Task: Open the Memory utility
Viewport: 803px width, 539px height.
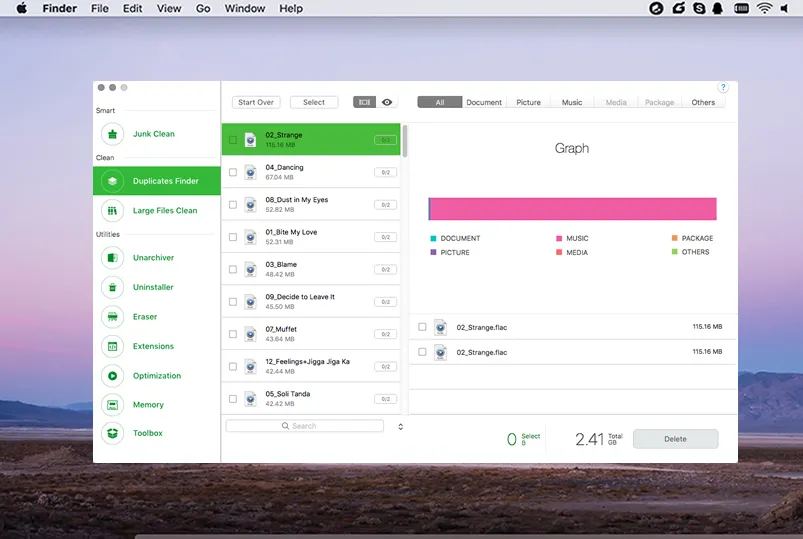Action: [148, 405]
